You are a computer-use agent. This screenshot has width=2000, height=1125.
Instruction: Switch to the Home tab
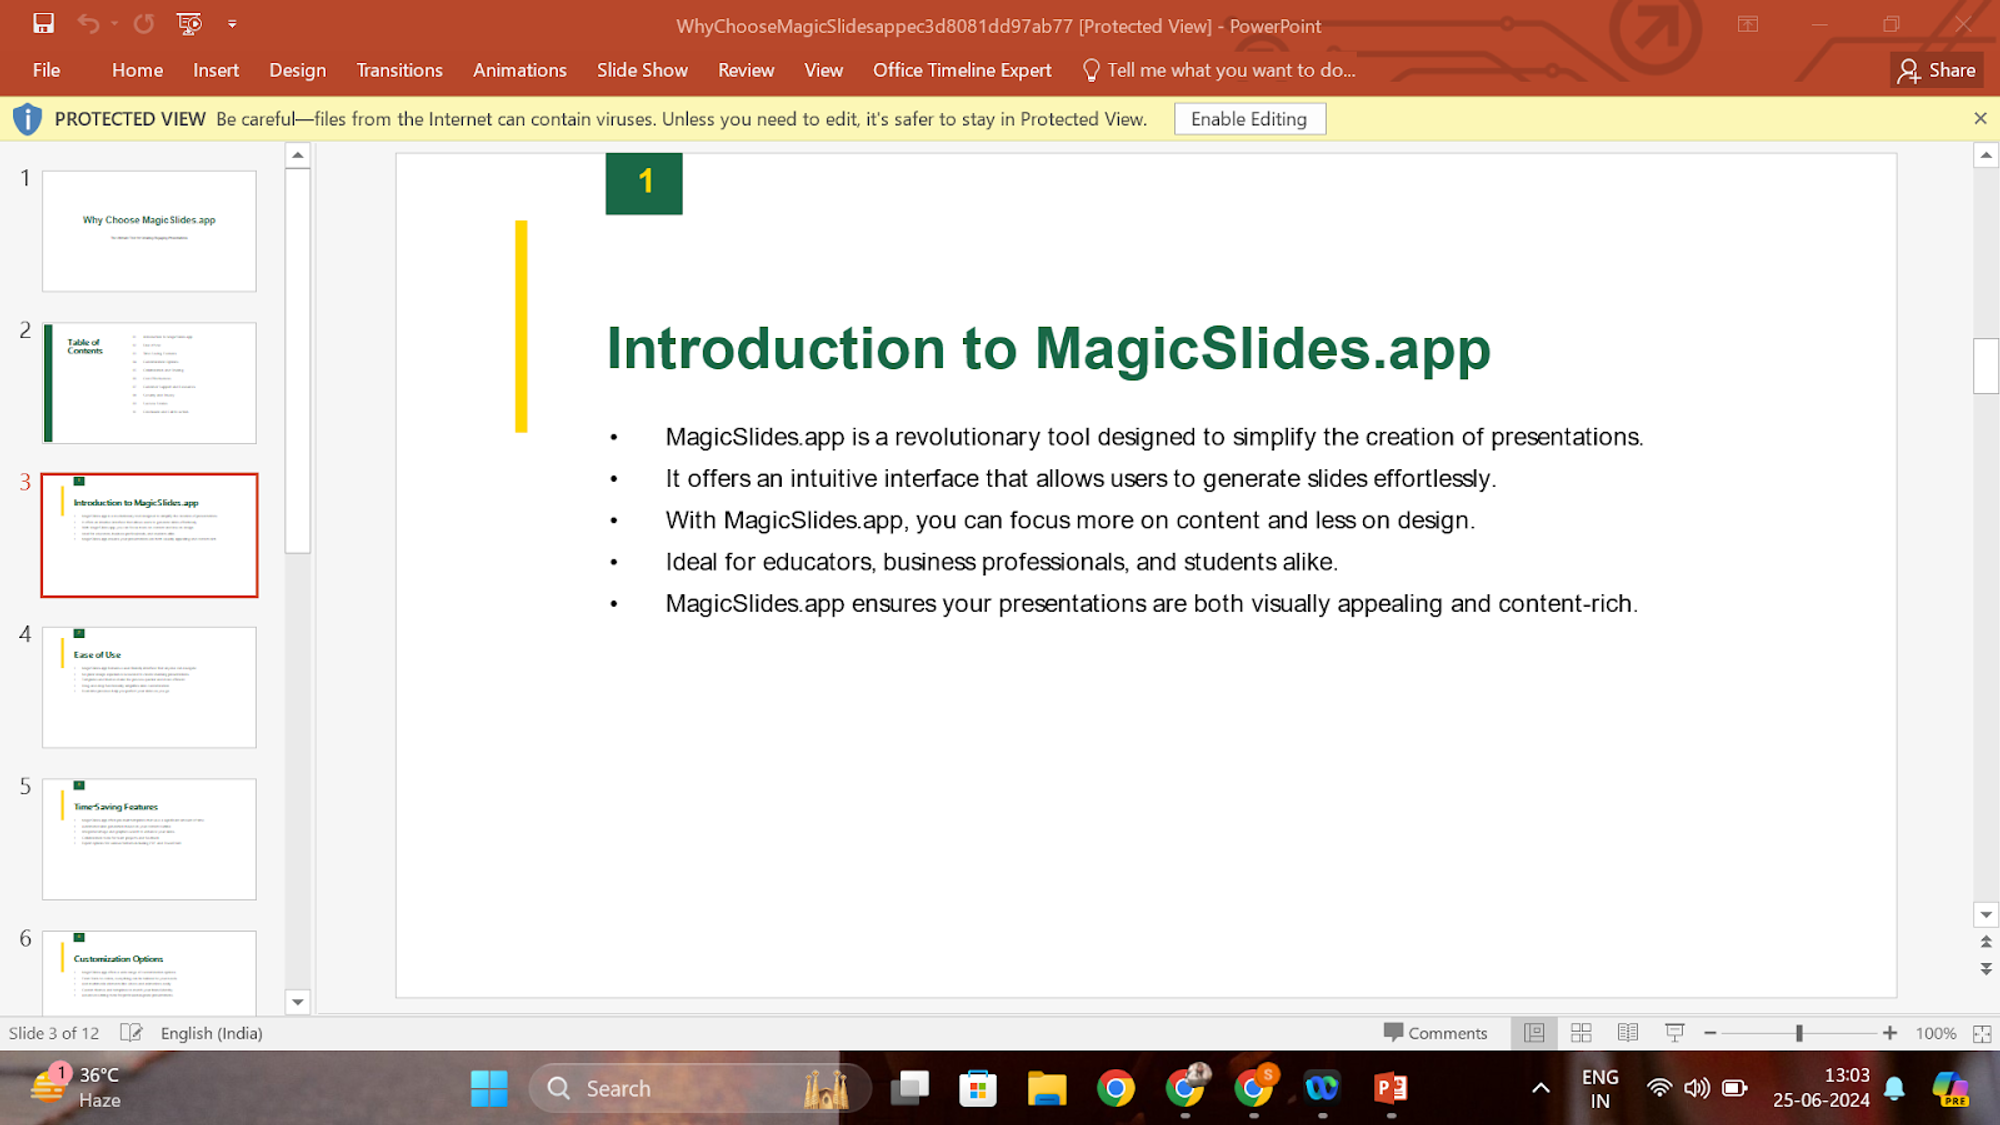(x=137, y=70)
